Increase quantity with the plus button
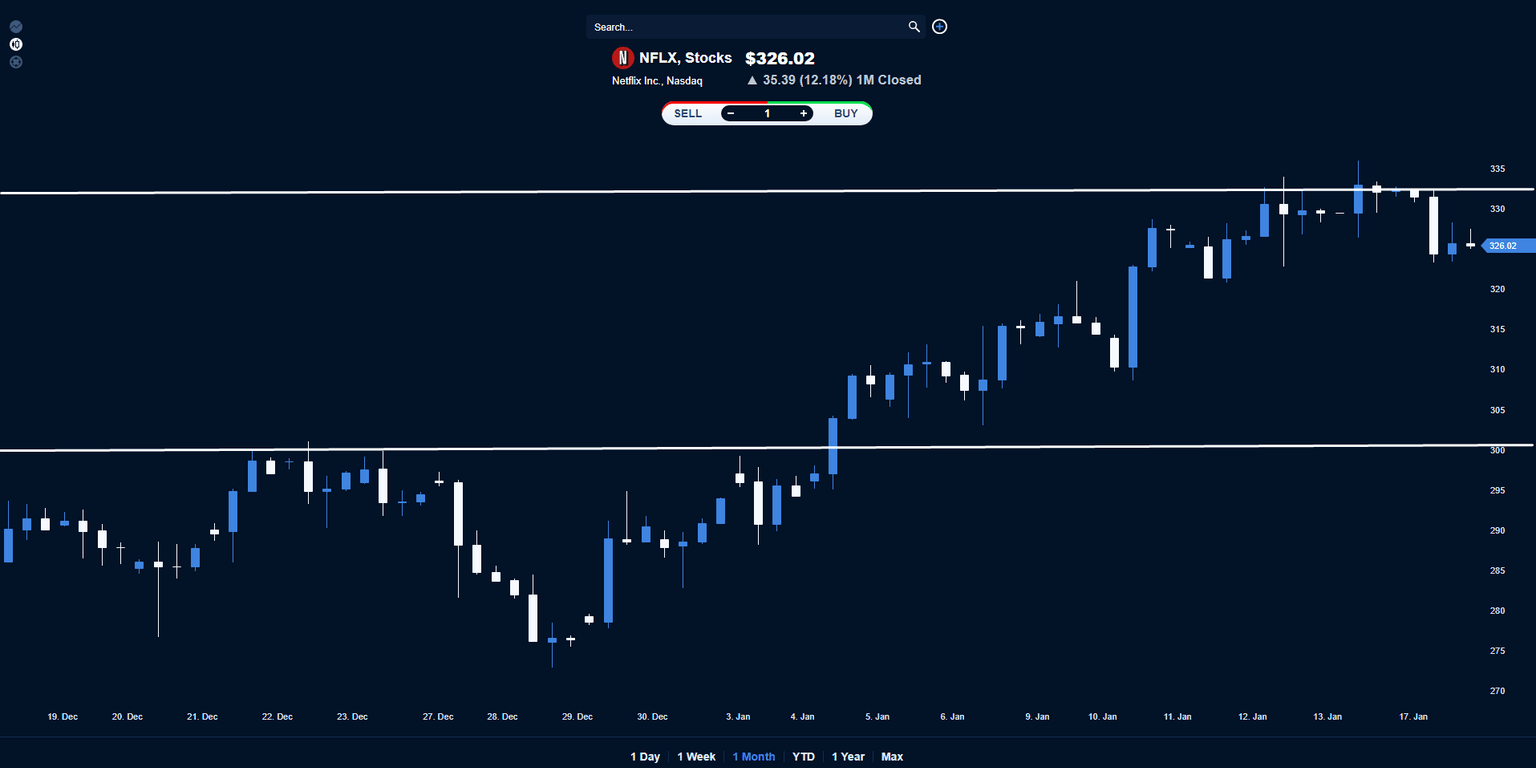This screenshot has width=1536, height=768. [803, 113]
